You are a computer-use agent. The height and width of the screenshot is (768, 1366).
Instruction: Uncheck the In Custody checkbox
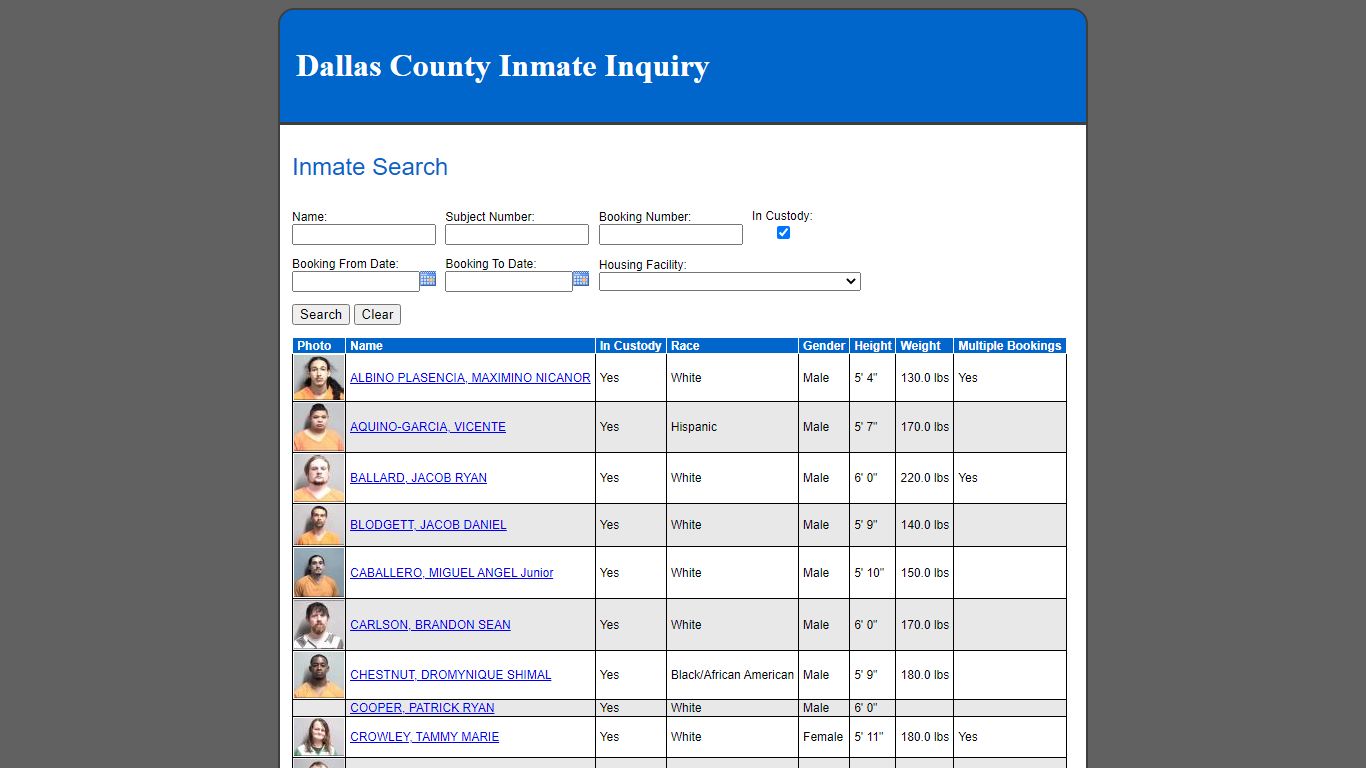coord(783,232)
